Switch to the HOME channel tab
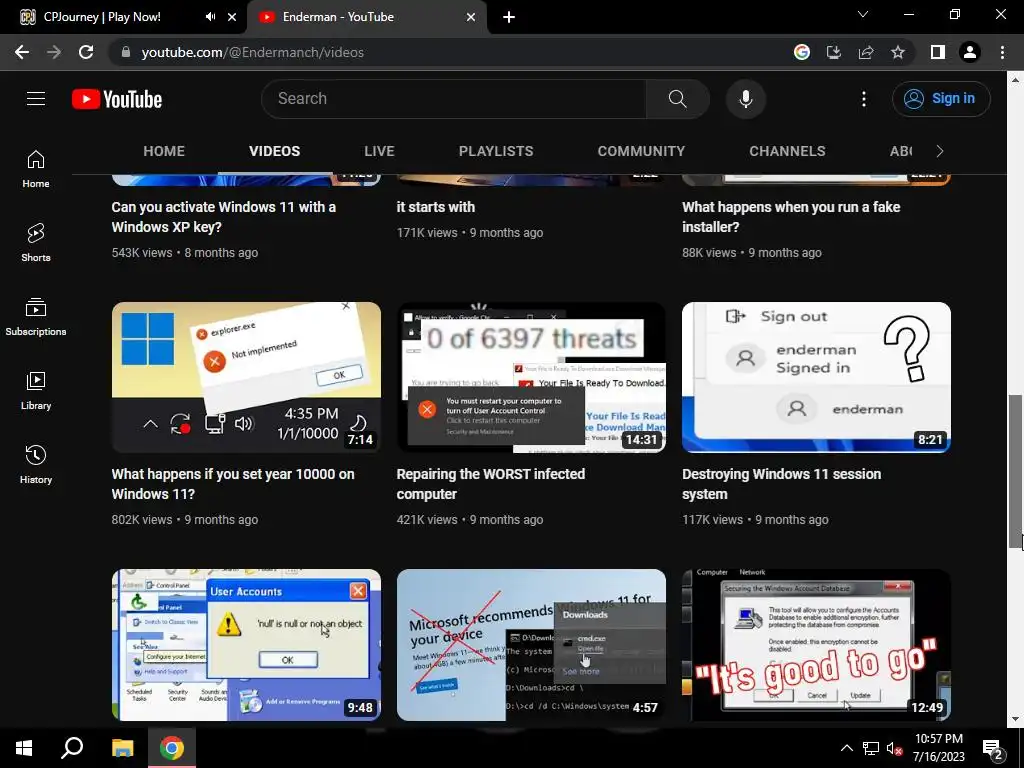This screenshot has width=1024, height=768. (164, 151)
